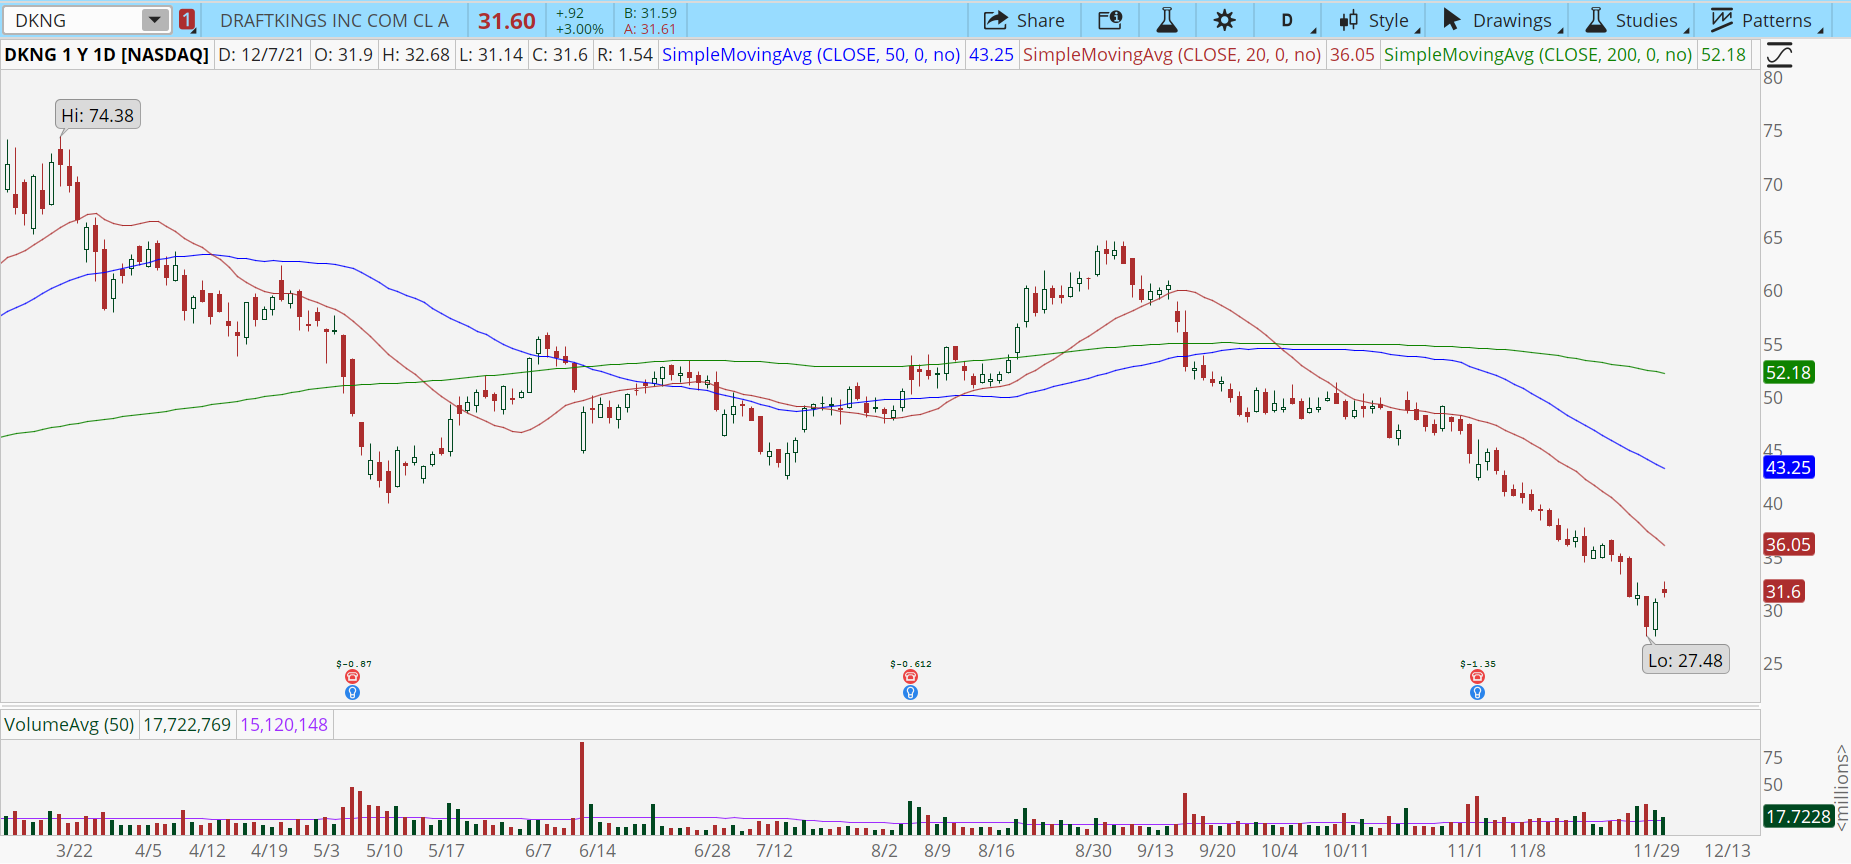Click the +3.00% percent change value
Image resolution: width=1851 pixels, height=864 pixels.
click(x=580, y=29)
